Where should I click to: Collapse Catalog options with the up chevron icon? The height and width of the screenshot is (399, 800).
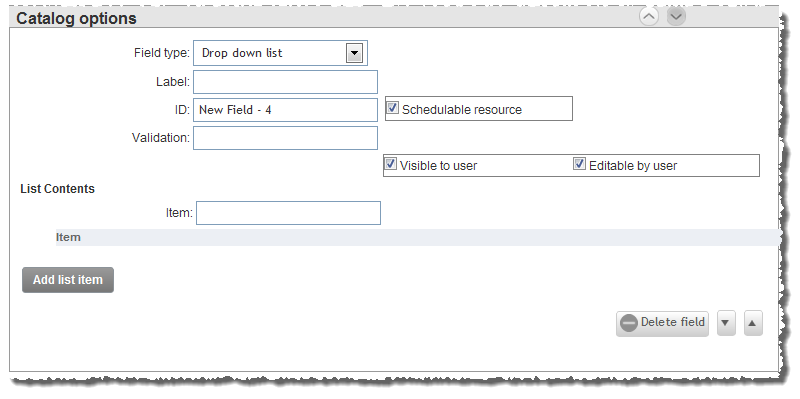coord(648,17)
